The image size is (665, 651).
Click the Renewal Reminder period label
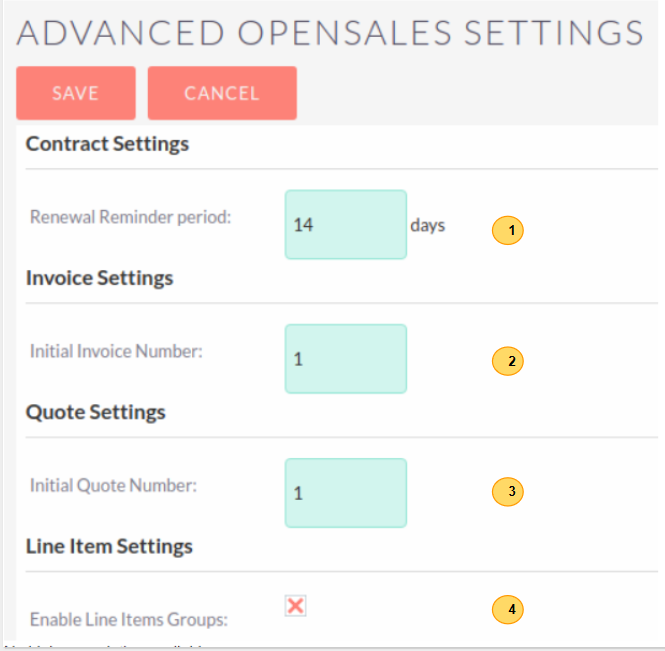coord(130,217)
